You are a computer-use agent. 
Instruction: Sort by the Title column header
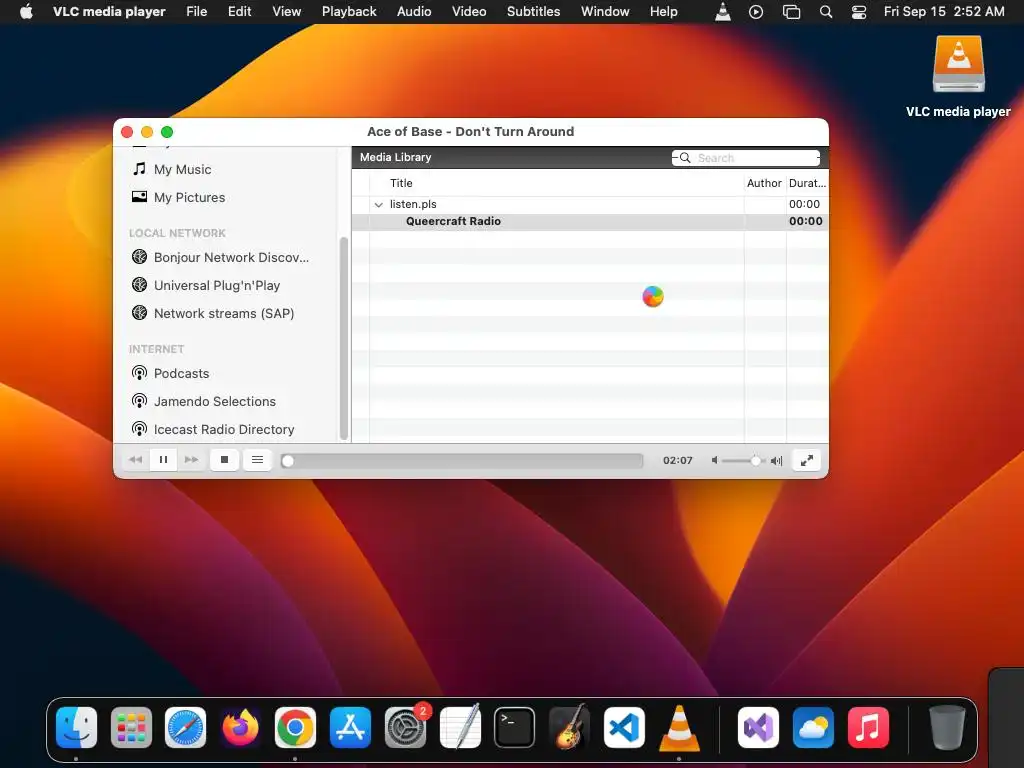401,184
